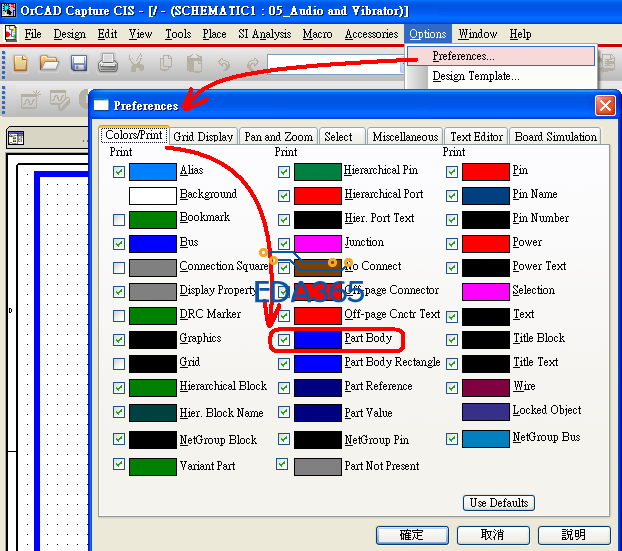This screenshot has width=622, height=551.
Task: Click the Wire color swatch
Action: 486,388
